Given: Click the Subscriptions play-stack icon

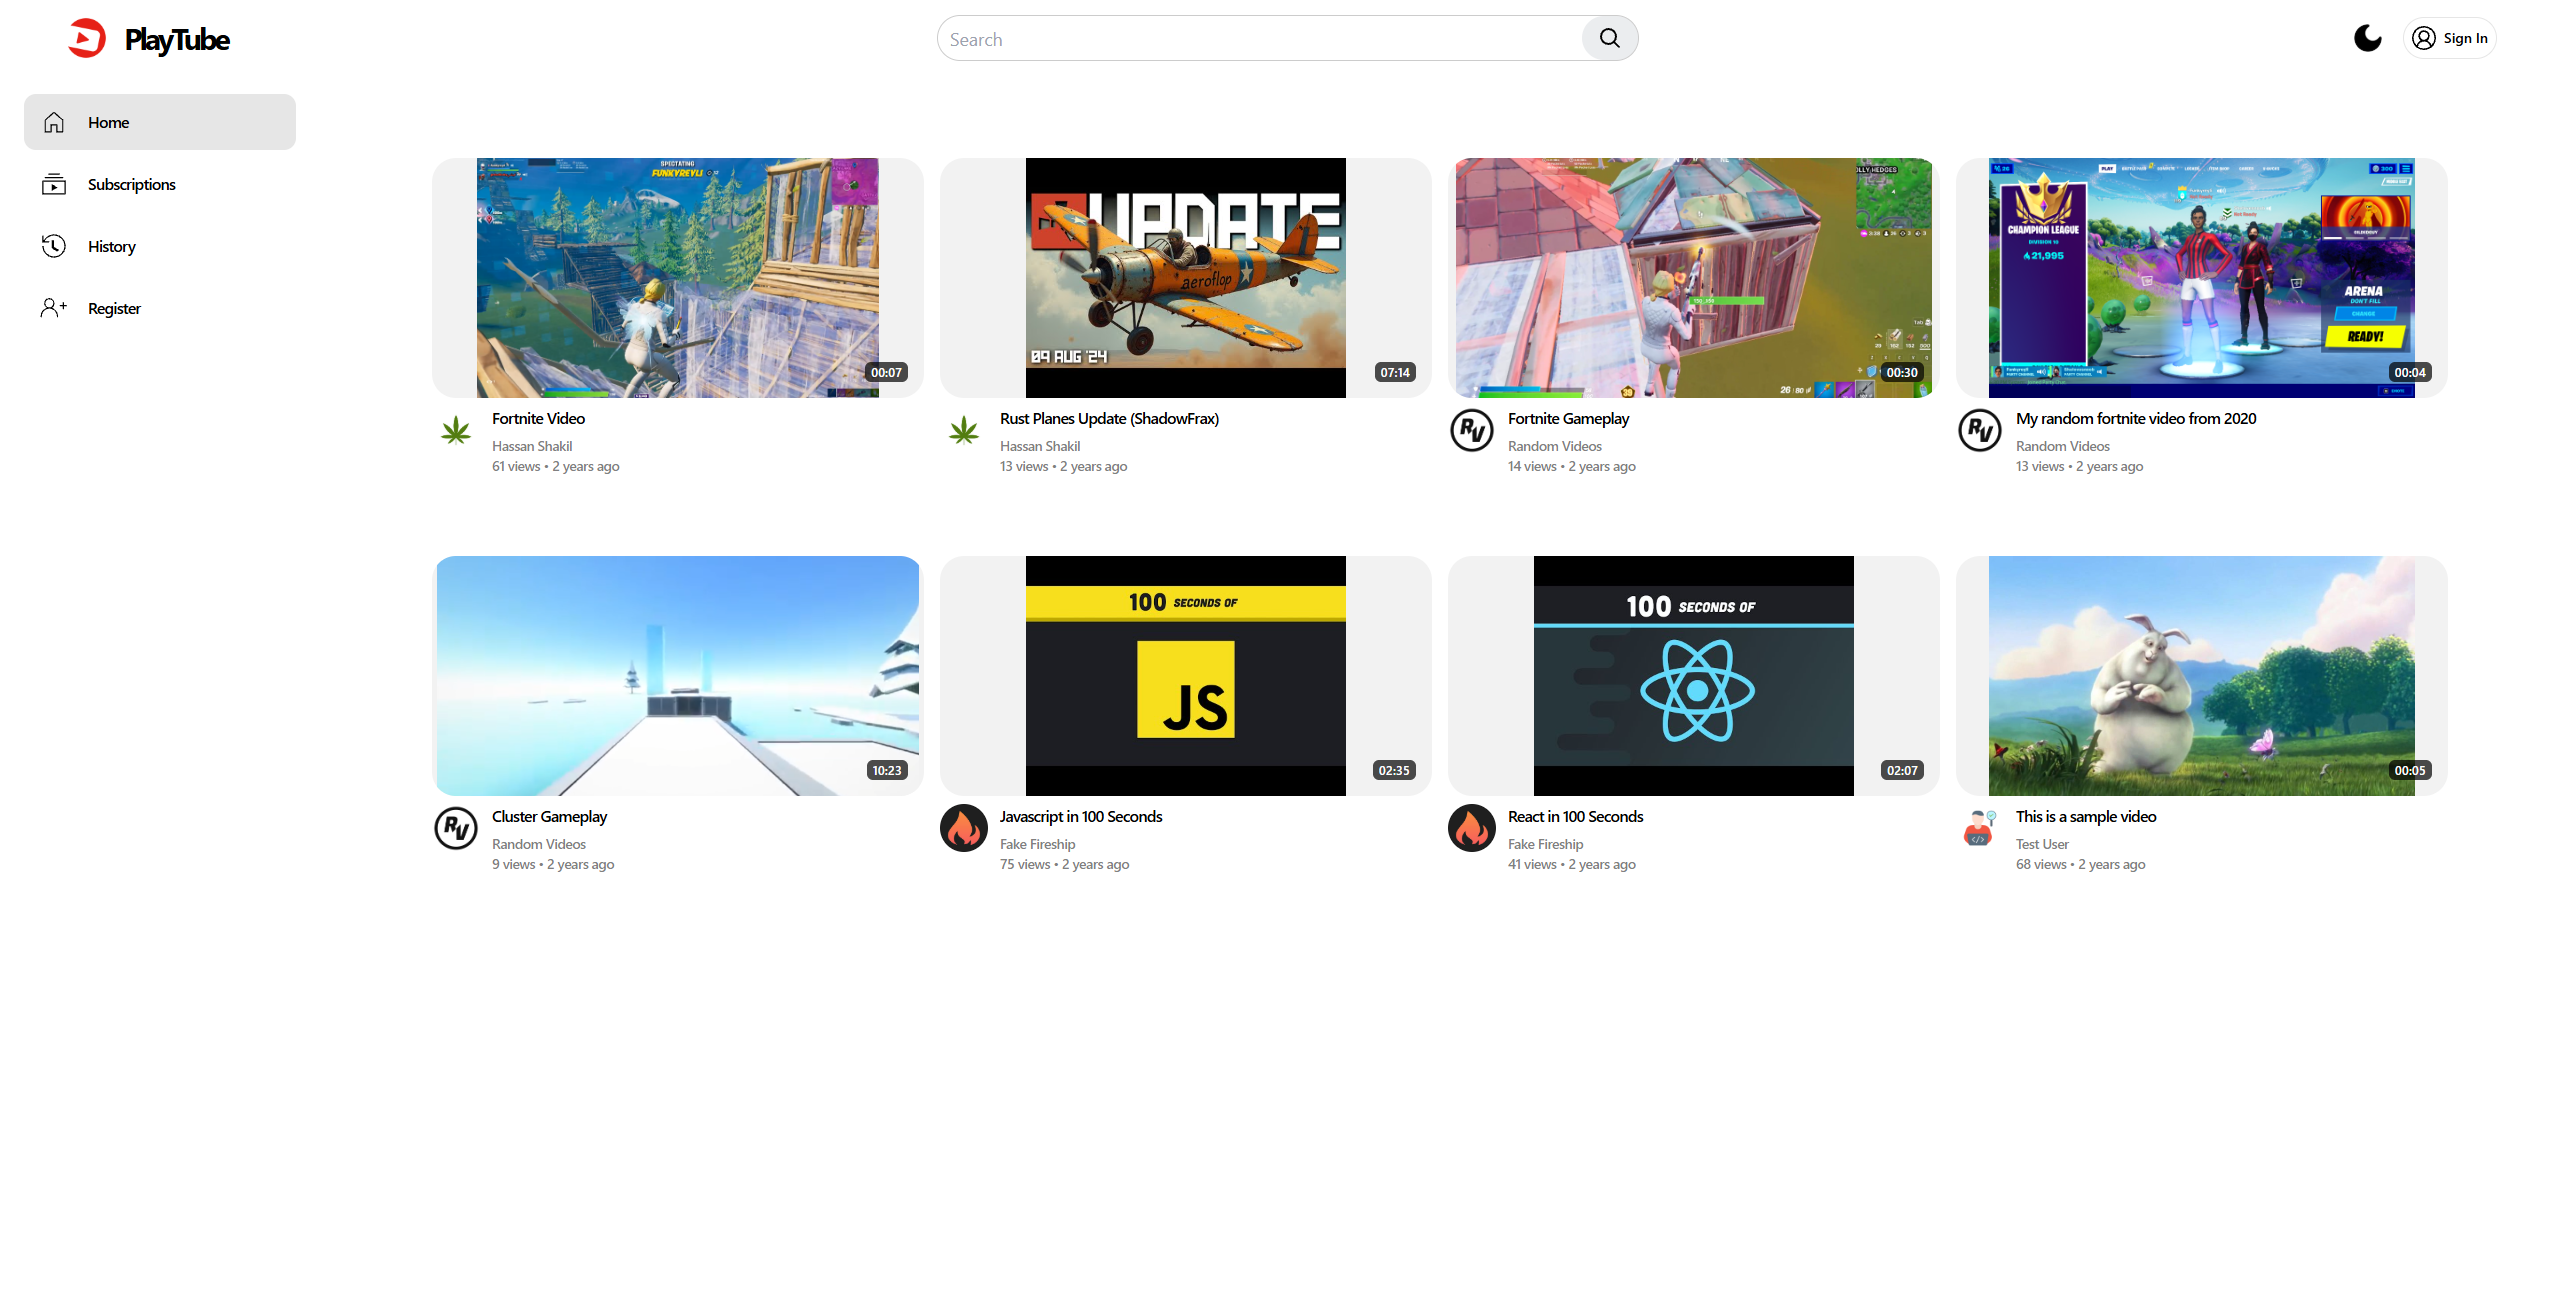Looking at the screenshot, I should pos(54,184).
